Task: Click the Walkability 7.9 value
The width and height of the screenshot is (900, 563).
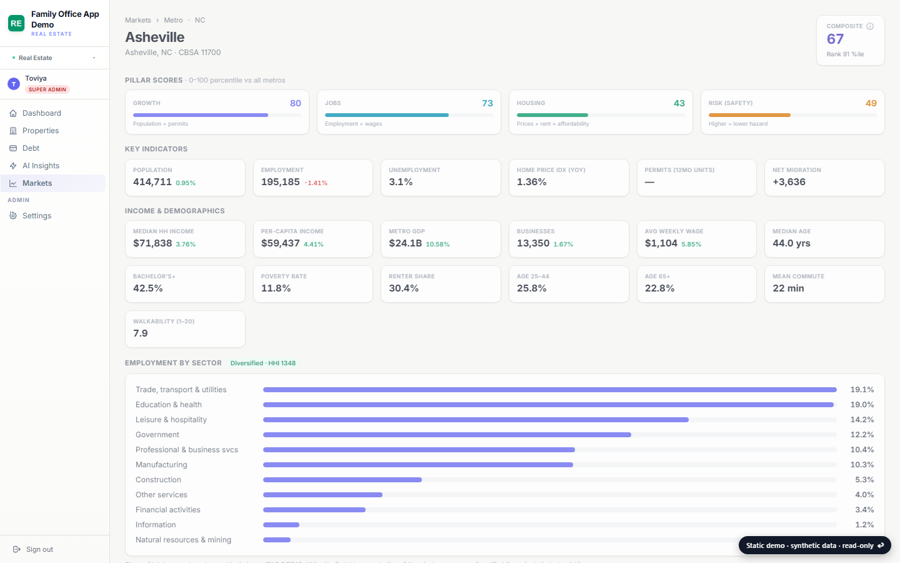Action: (141, 333)
